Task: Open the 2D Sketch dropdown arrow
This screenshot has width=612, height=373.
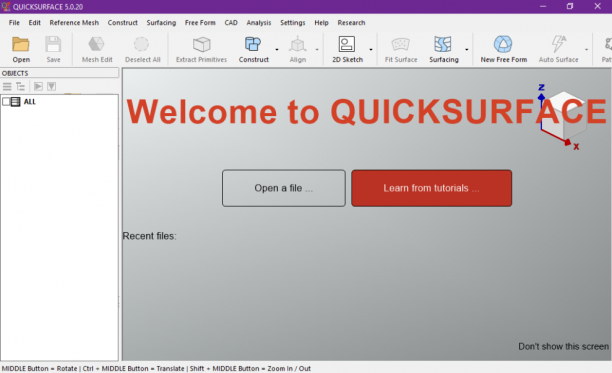Action: pos(371,50)
